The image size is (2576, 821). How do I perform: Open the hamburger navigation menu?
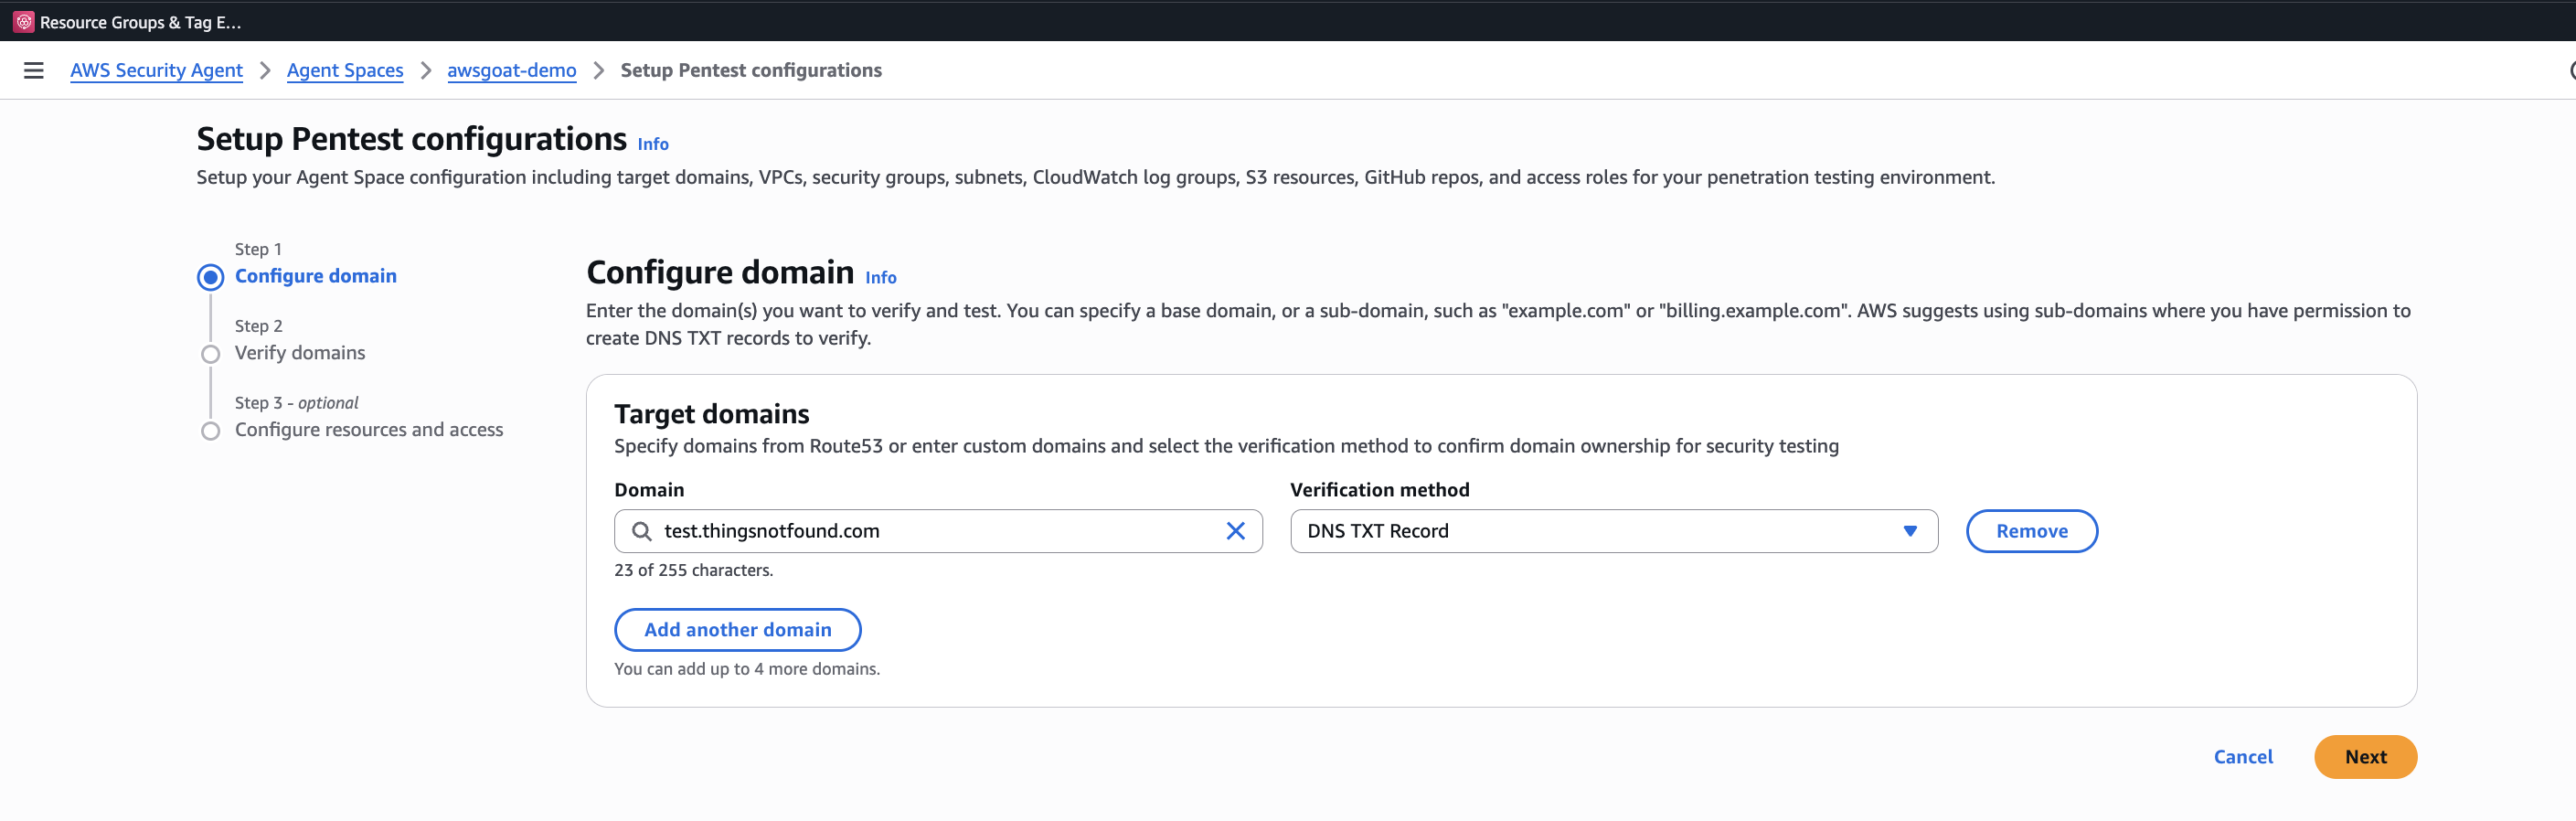[x=33, y=70]
